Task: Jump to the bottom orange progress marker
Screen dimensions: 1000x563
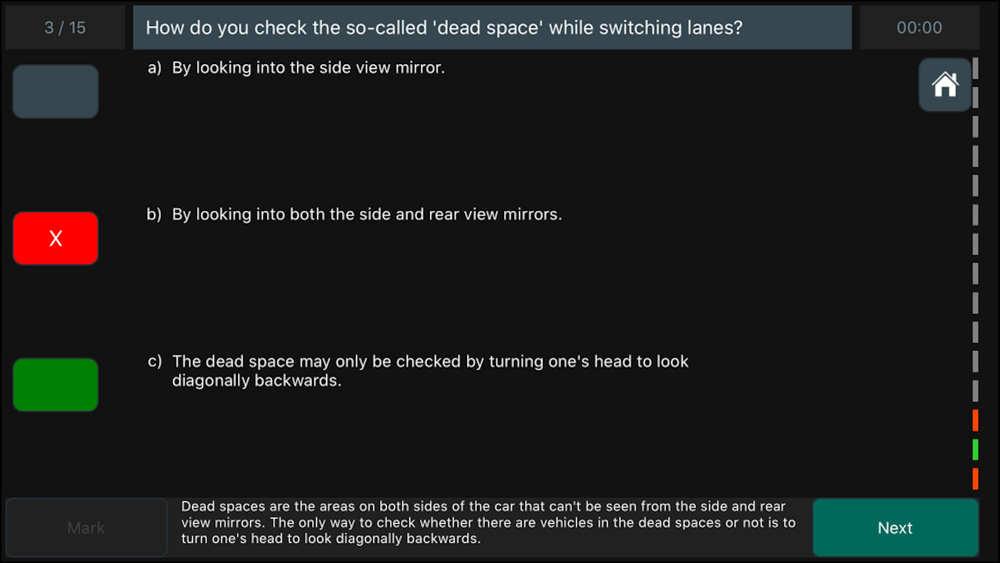Action: 975,479
